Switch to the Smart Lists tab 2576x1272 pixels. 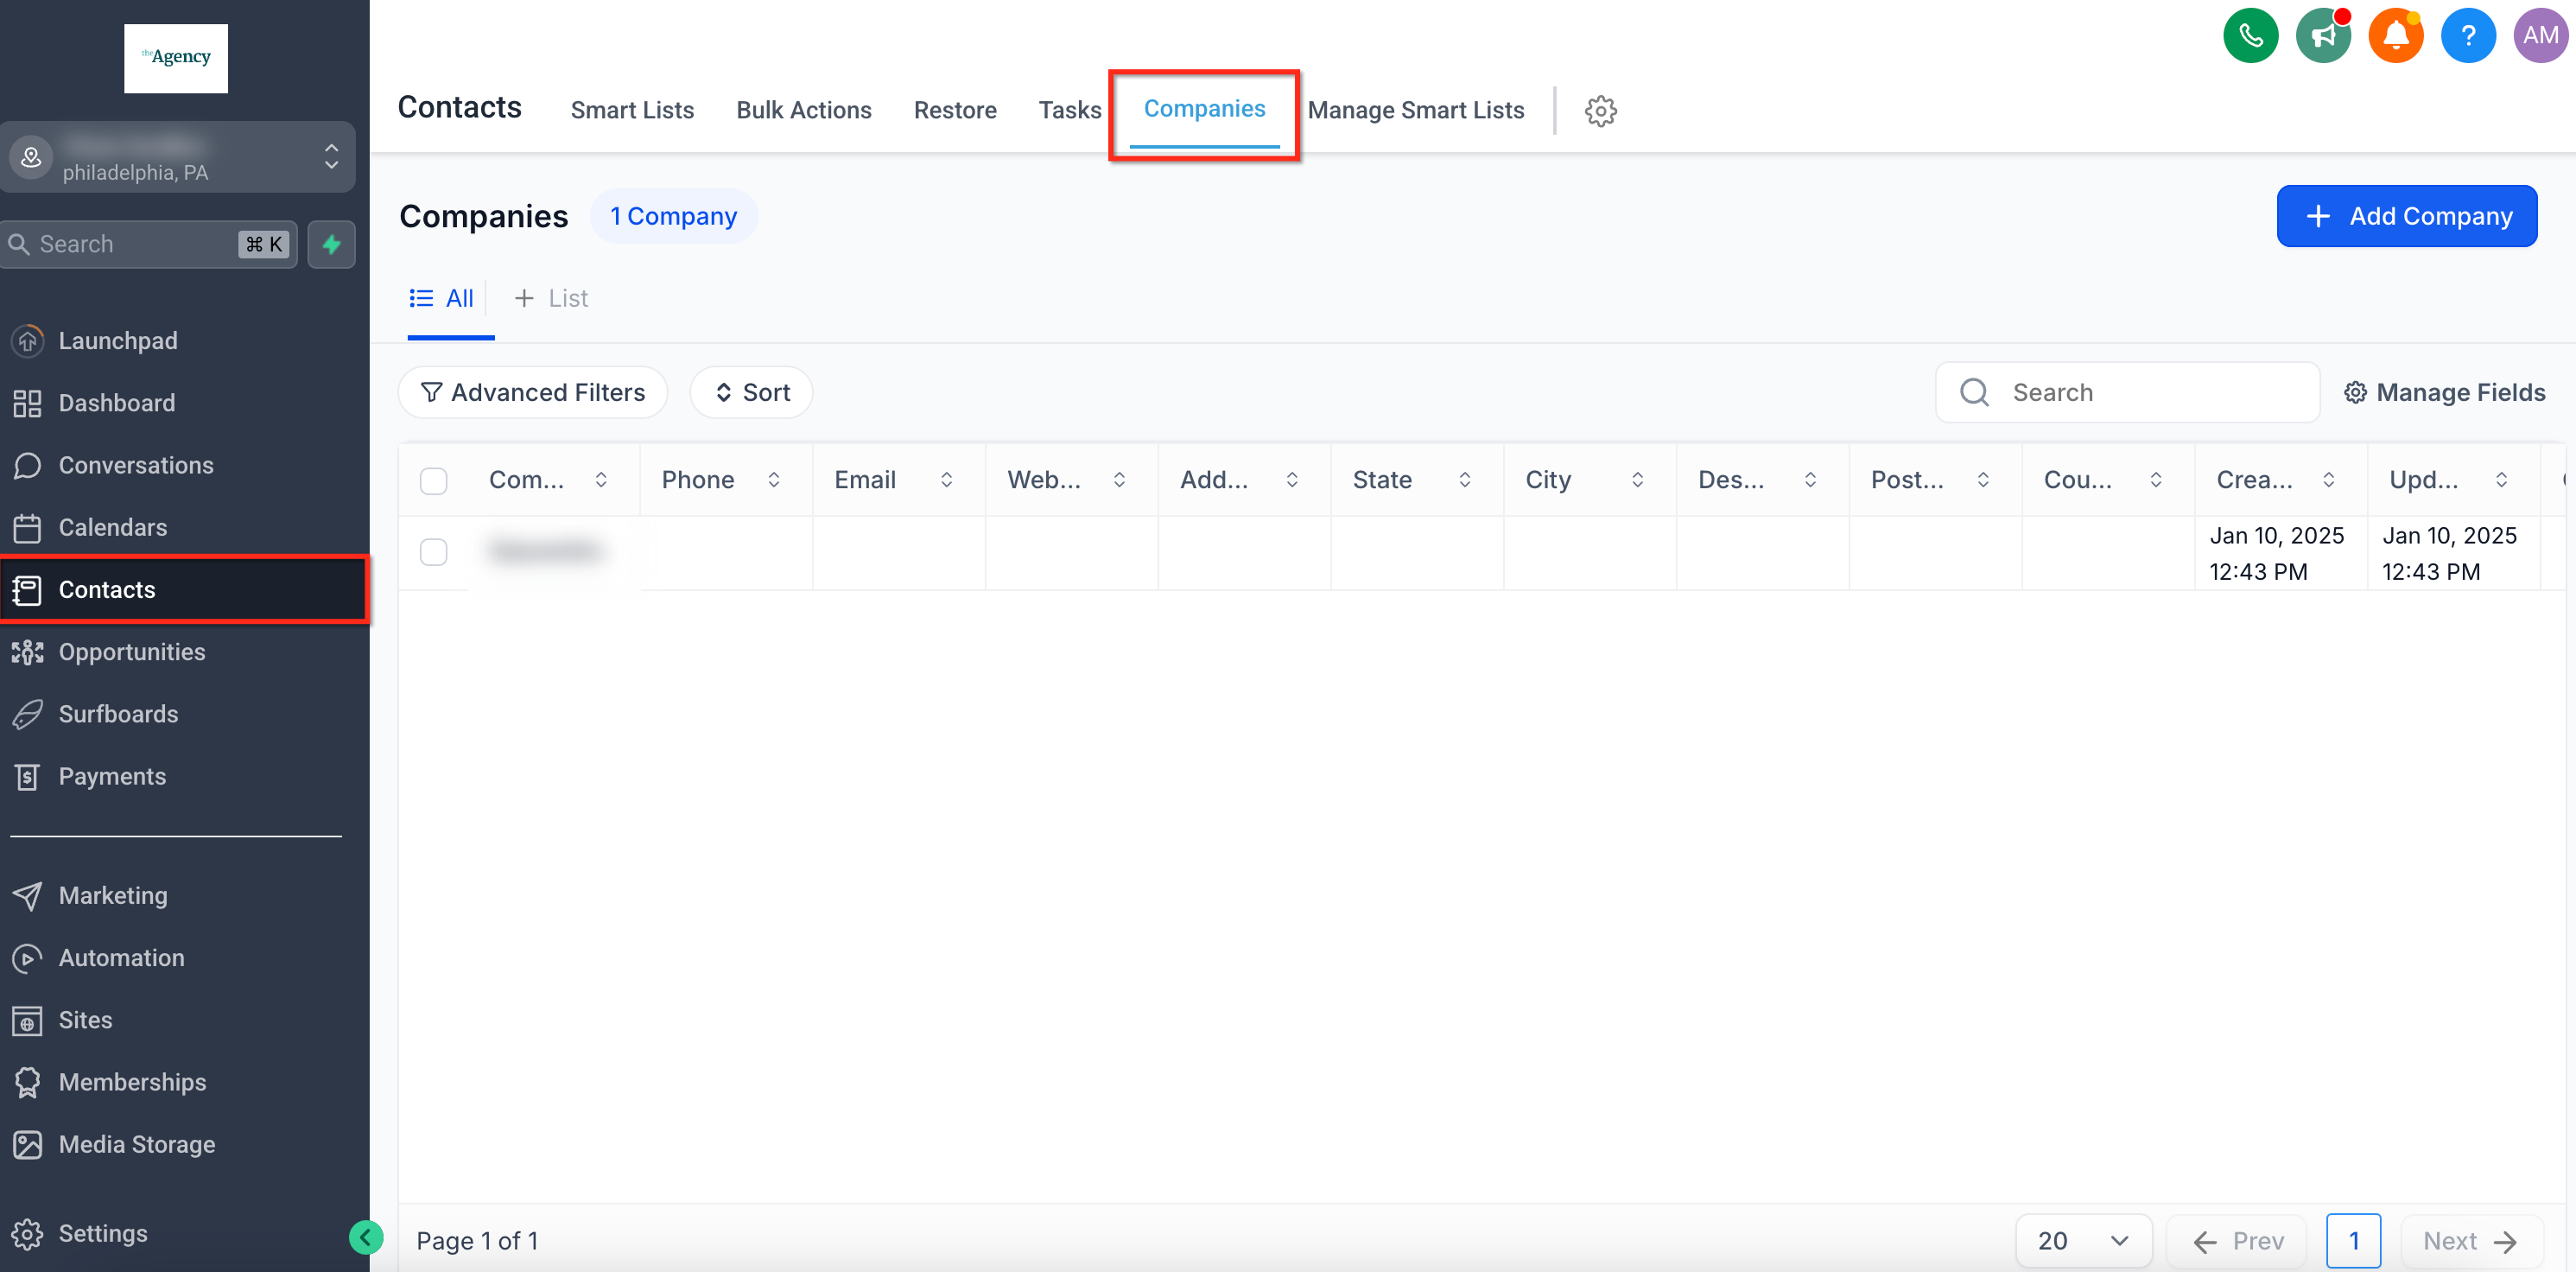[632, 110]
